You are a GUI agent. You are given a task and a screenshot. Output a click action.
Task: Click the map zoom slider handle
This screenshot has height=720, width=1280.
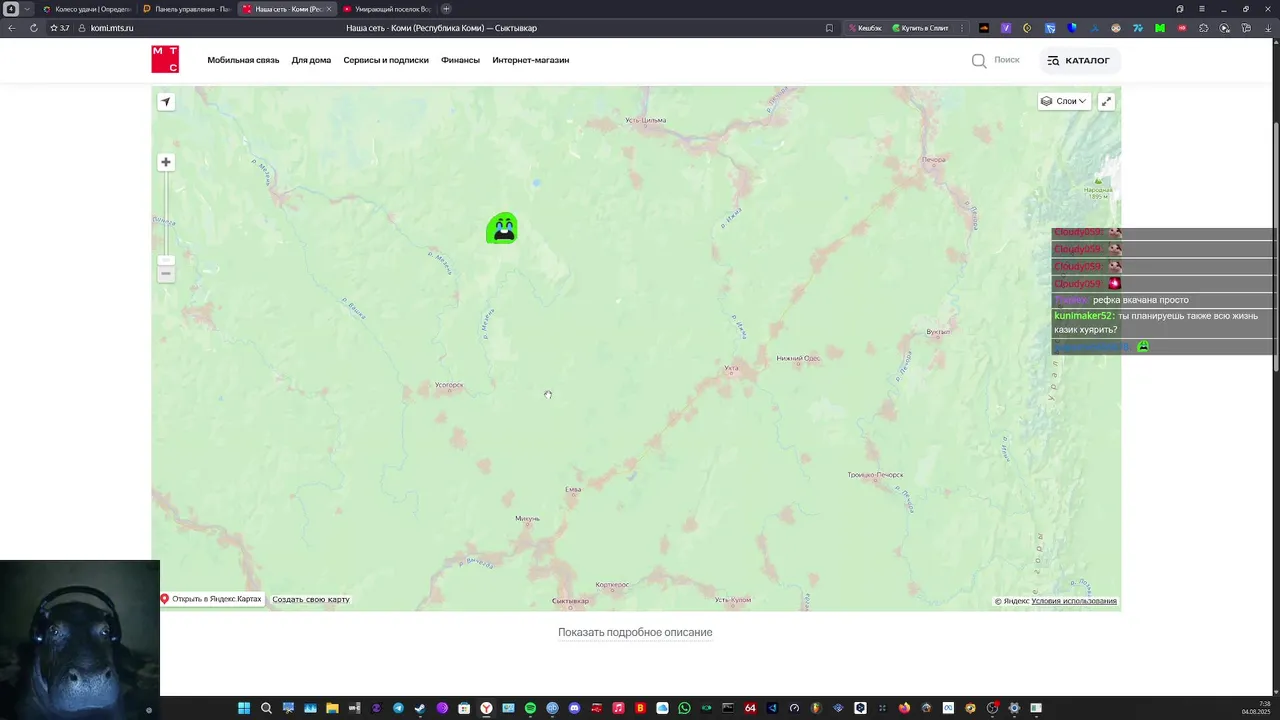(166, 260)
